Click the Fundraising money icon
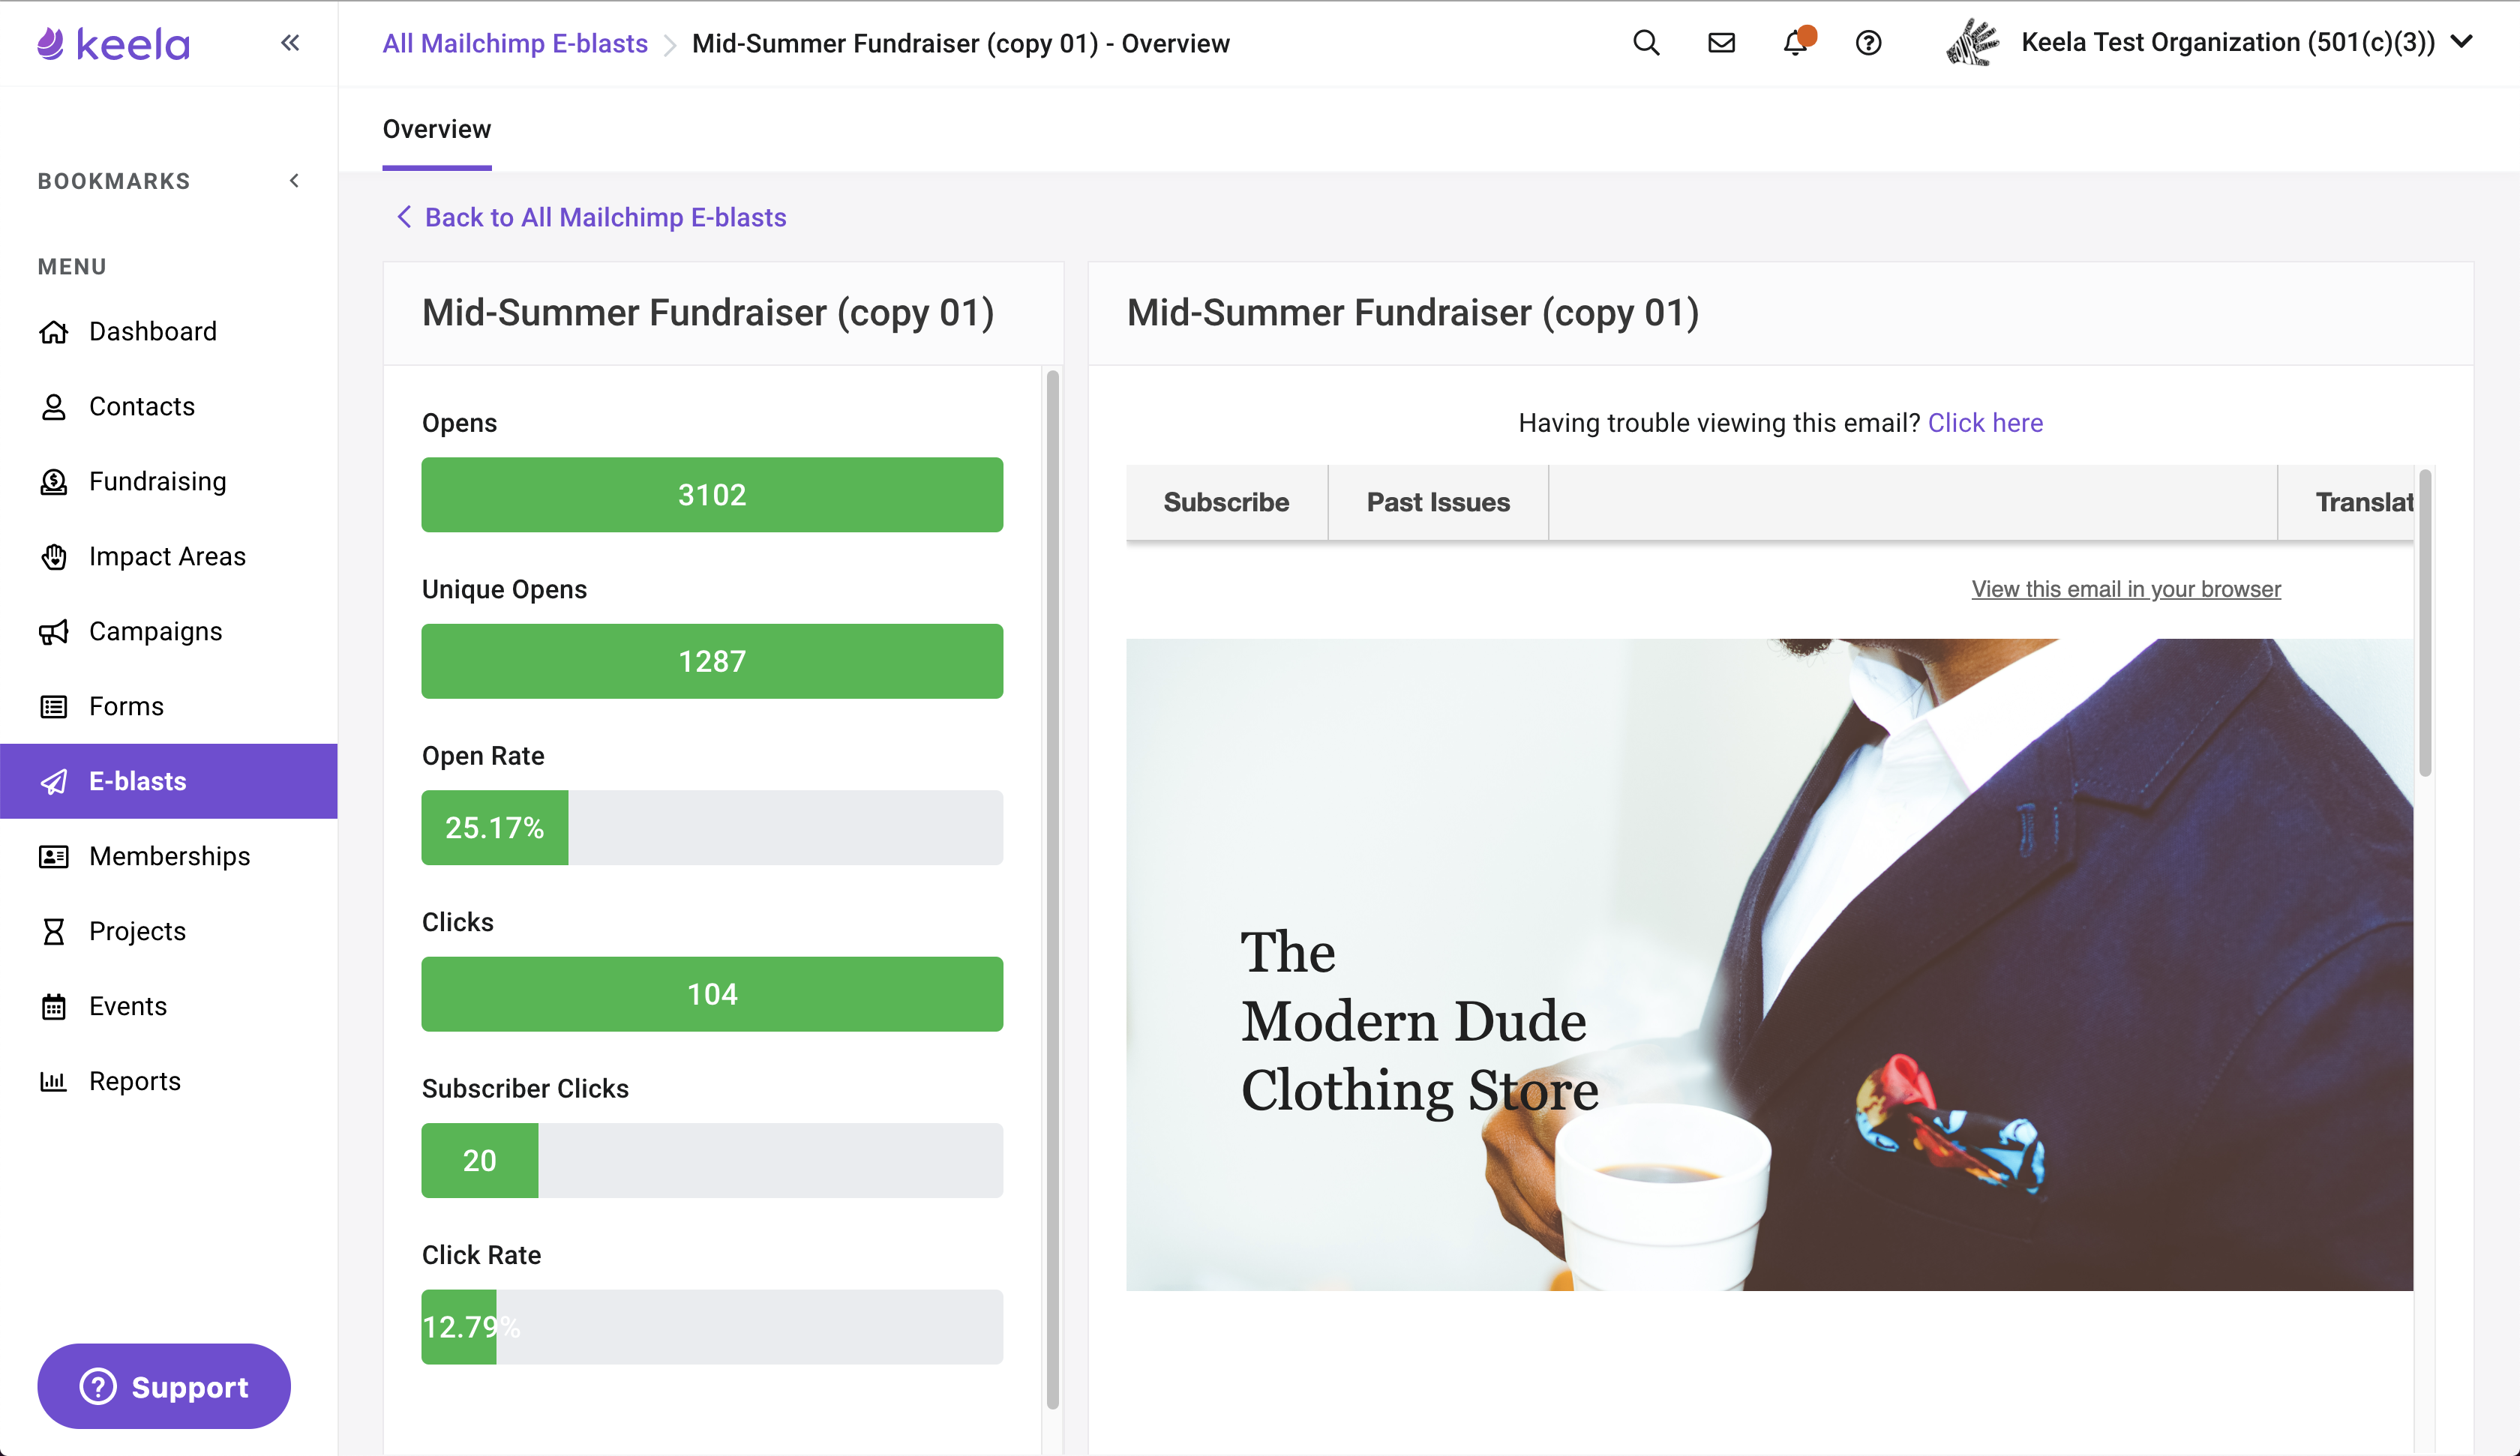 [x=54, y=482]
